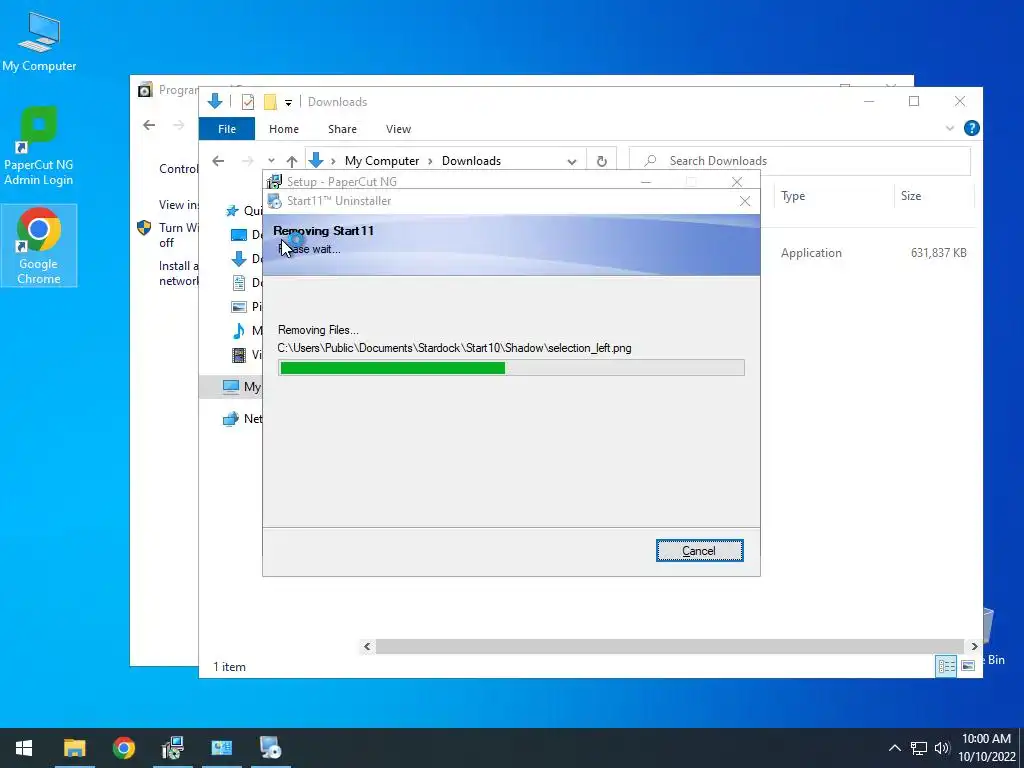Go back in the Downloads explorer window

click(218, 161)
